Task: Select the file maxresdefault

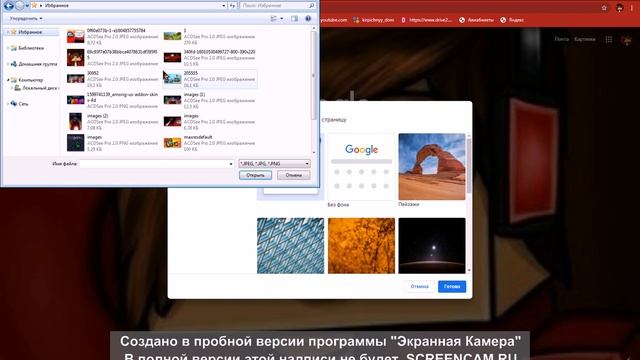Action: [209, 143]
